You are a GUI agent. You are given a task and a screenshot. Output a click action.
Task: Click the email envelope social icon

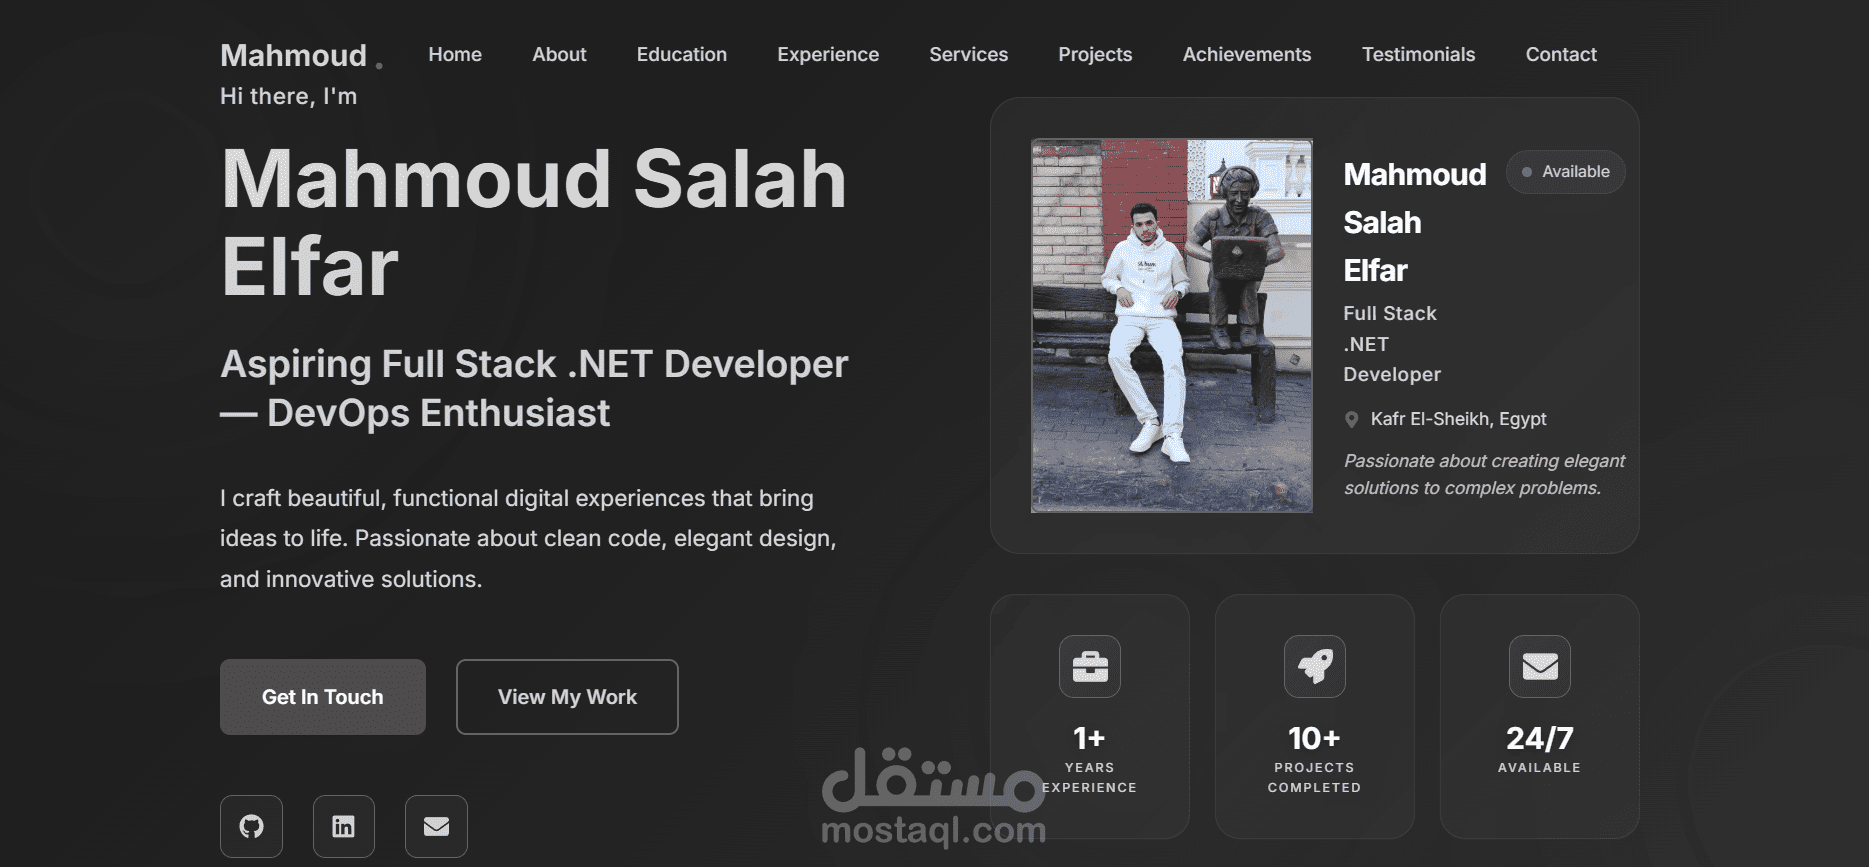tap(436, 826)
